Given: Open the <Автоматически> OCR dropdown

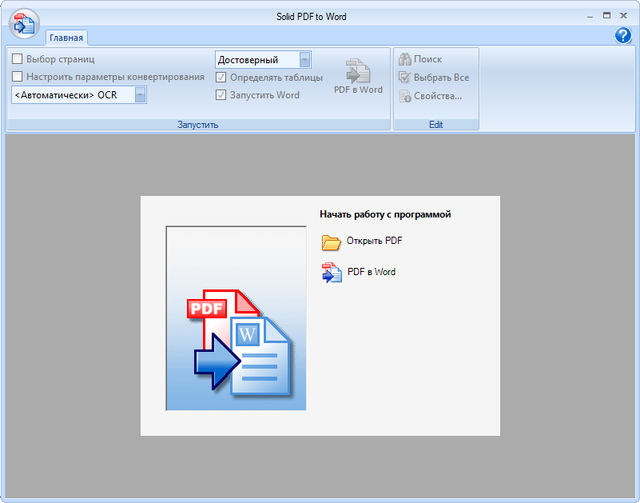Looking at the screenshot, I should point(140,95).
